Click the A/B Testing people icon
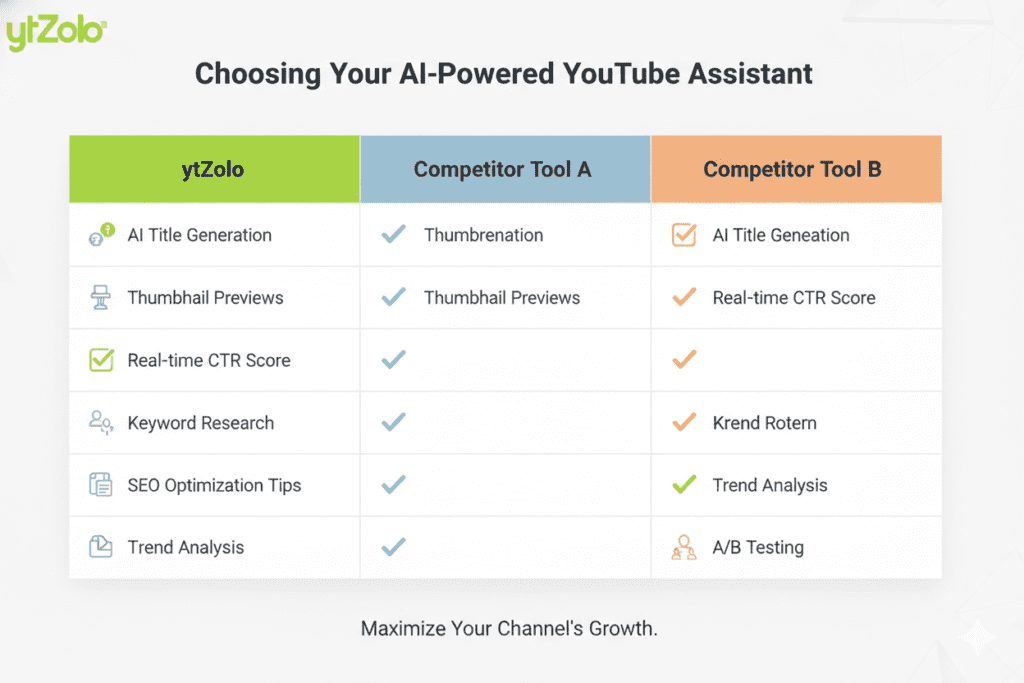 tap(684, 548)
